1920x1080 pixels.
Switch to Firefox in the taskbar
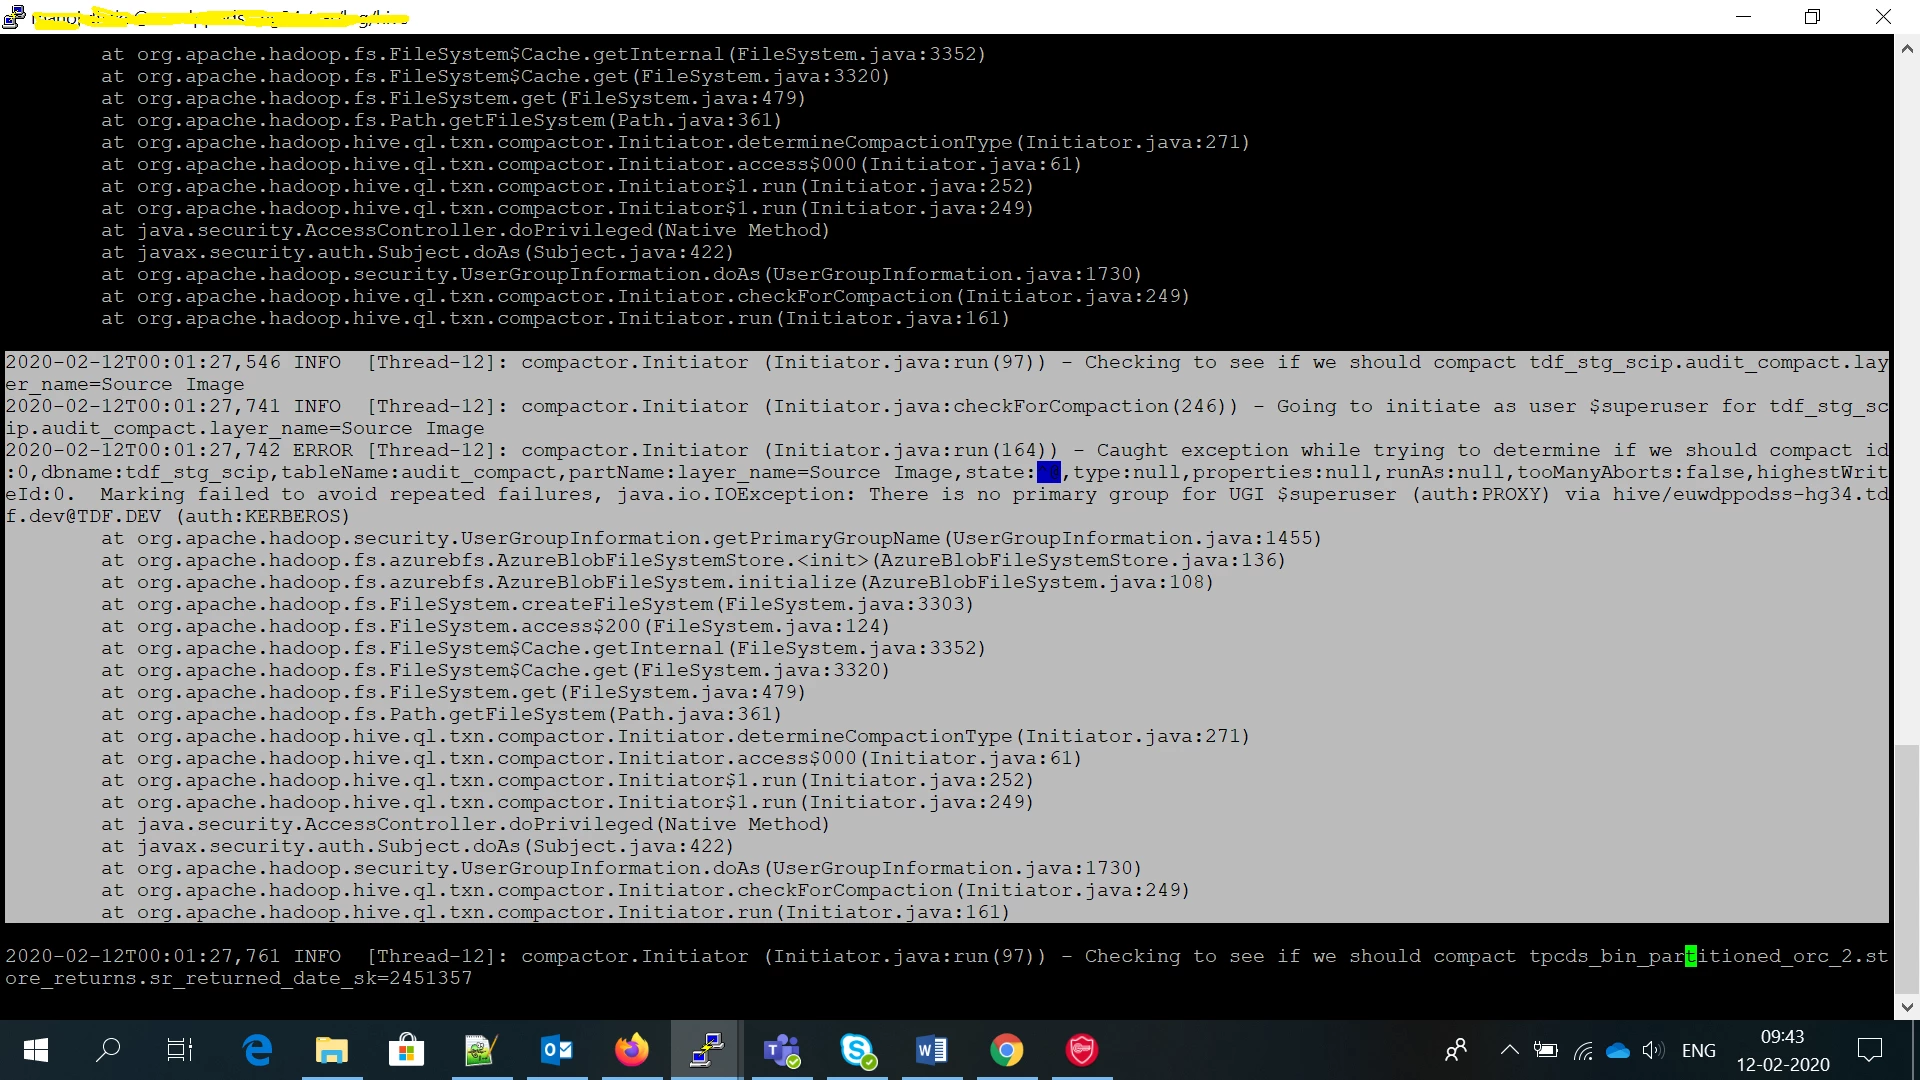[632, 1050]
